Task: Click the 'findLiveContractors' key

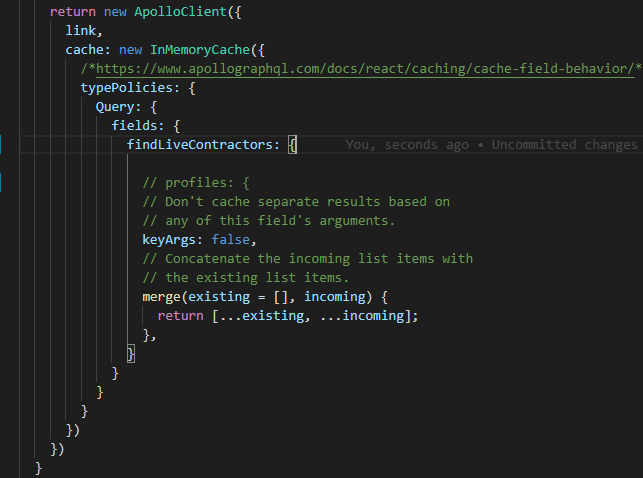Action: click(x=199, y=145)
